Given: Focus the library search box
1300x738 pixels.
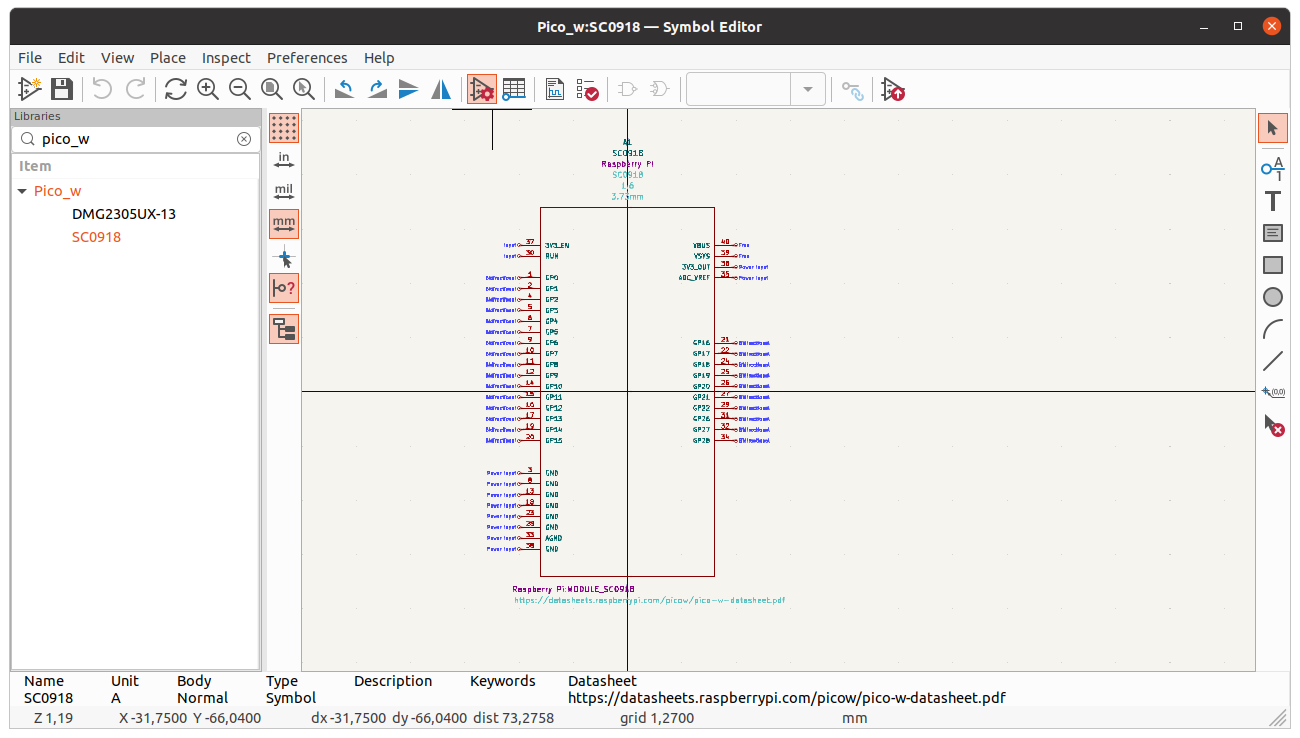Looking at the screenshot, I should click(137, 139).
